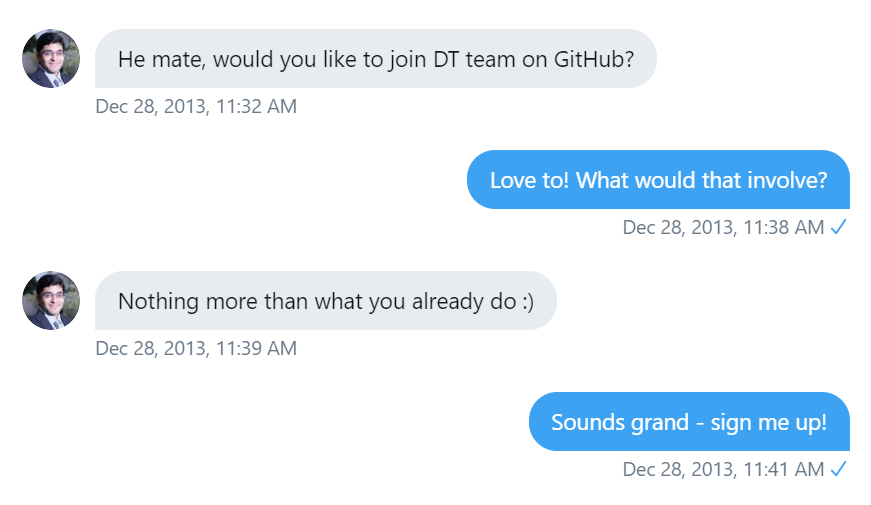871x505 pixels.
Task: Open the profile photo next to 'Nothing more' message
Action: click(51, 300)
